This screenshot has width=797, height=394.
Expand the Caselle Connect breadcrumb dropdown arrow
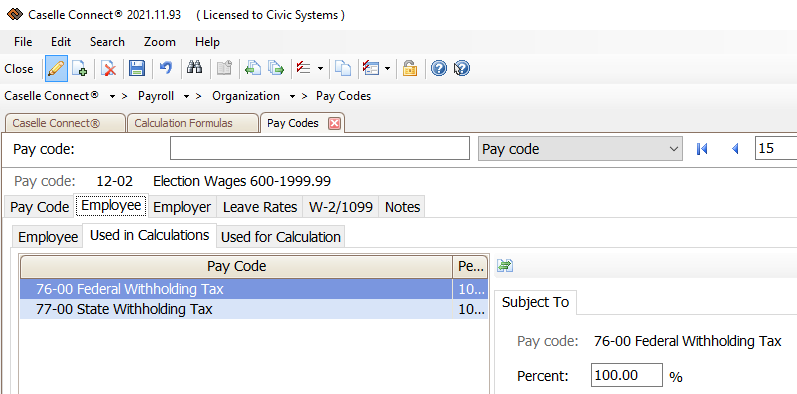(x=112, y=96)
